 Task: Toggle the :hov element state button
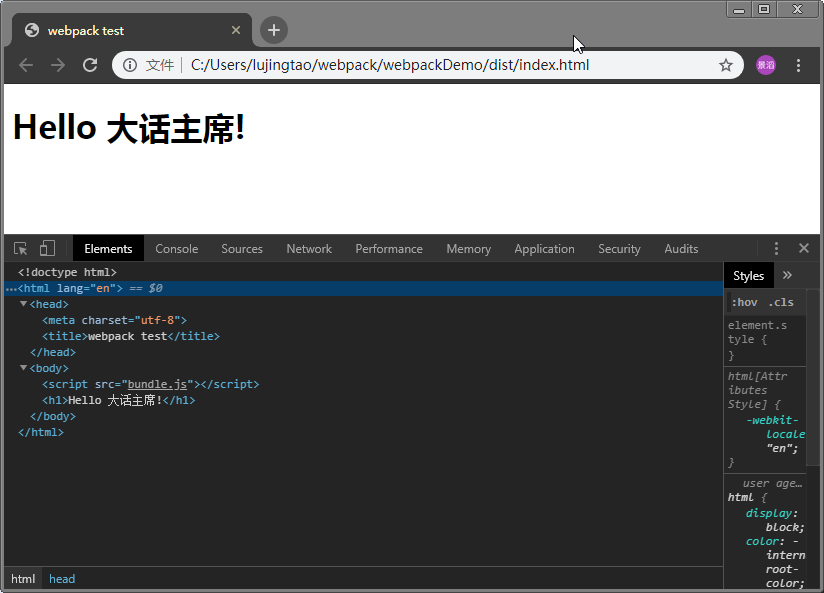click(x=744, y=302)
